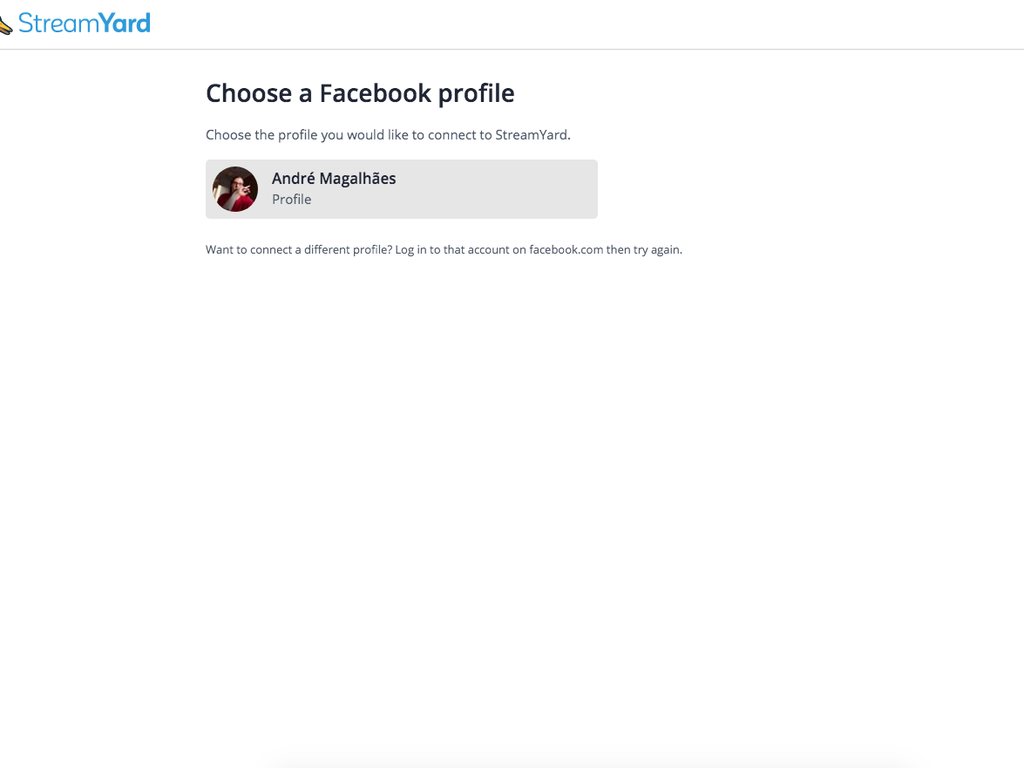The width and height of the screenshot is (1024, 768).
Task: Open StreamYard home via the wordmark
Action: click(84, 24)
